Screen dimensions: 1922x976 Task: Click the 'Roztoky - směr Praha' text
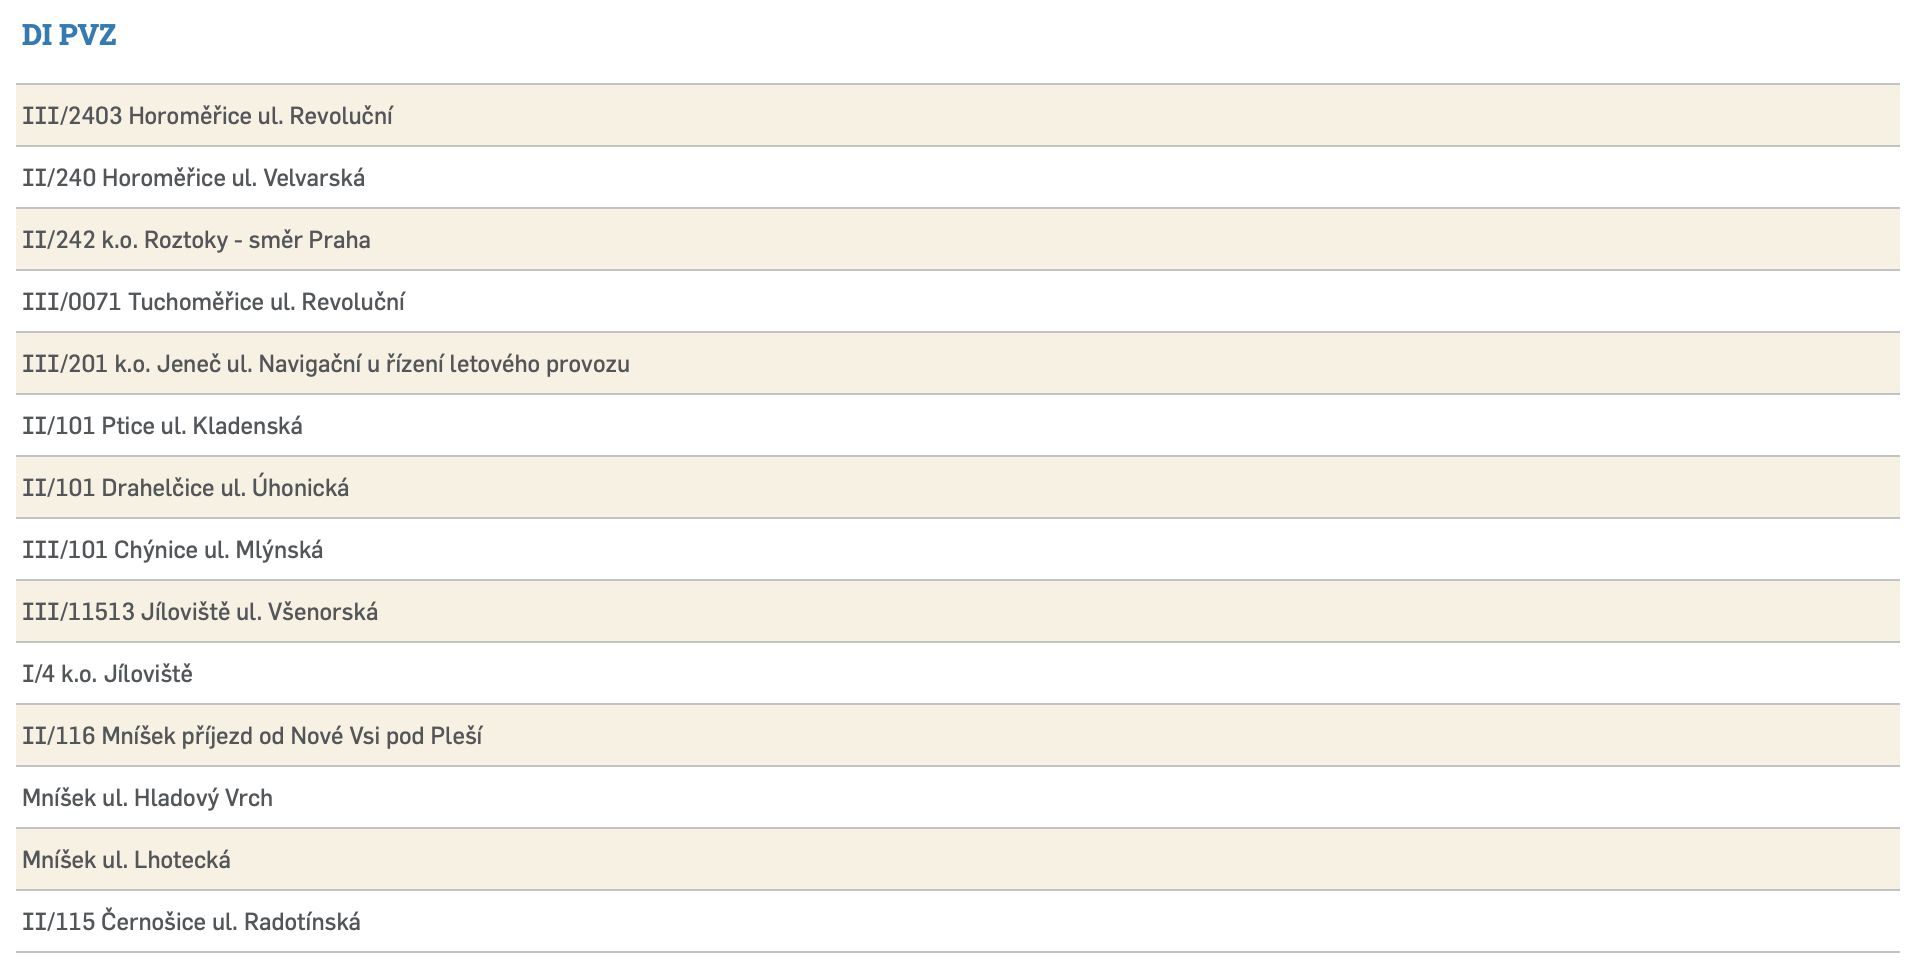[x=257, y=240]
